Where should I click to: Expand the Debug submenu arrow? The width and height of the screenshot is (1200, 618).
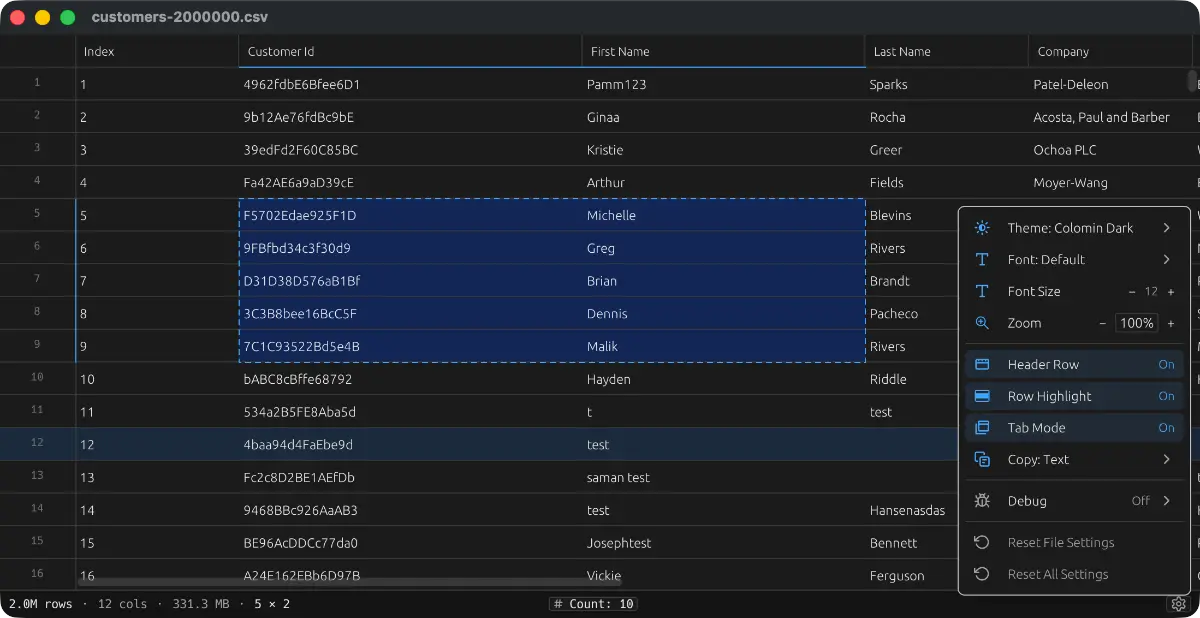point(1167,501)
